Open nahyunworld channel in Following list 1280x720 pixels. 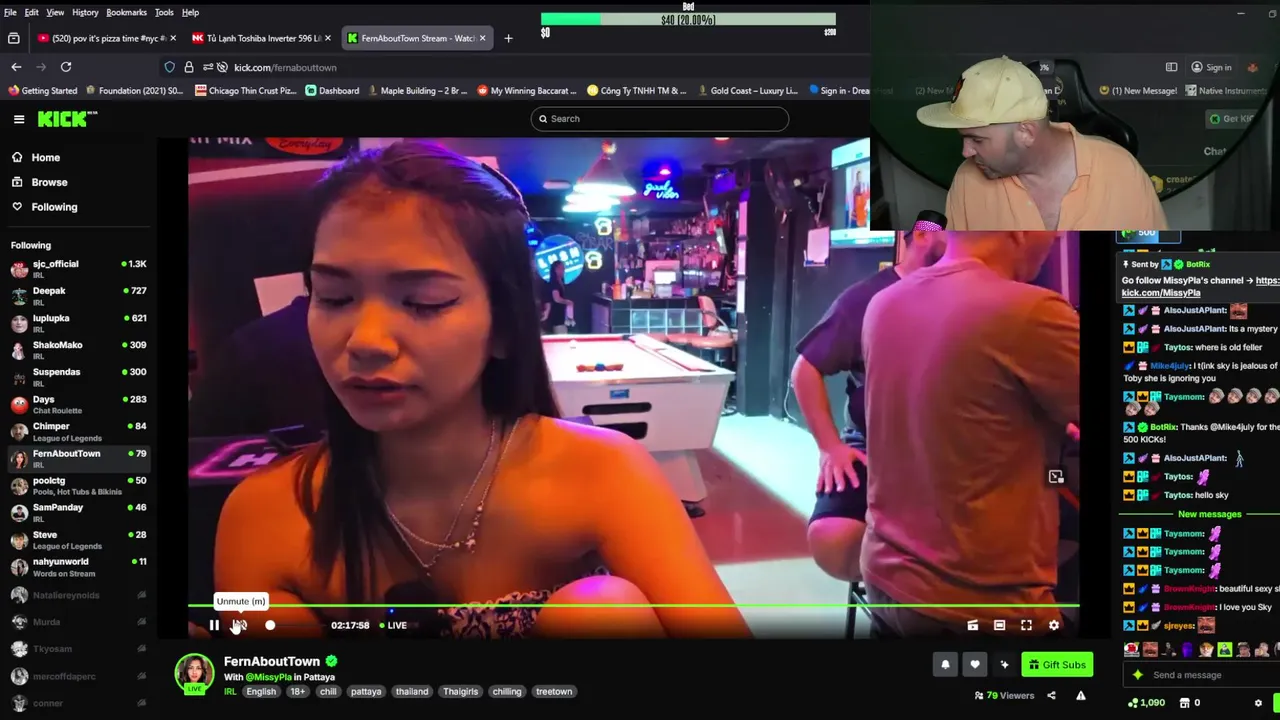pyautogui.click(x=78, y=565)
